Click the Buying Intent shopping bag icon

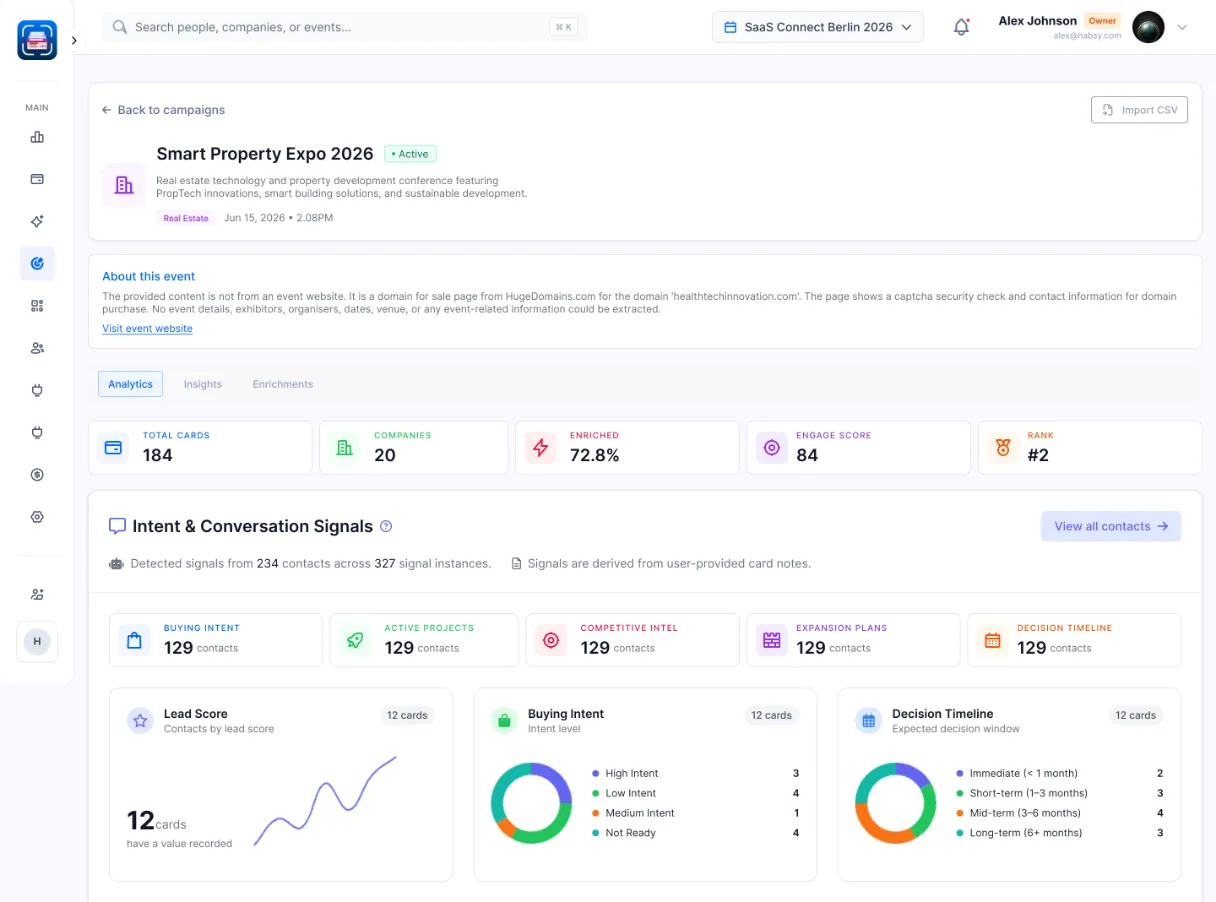pos(135,640)
